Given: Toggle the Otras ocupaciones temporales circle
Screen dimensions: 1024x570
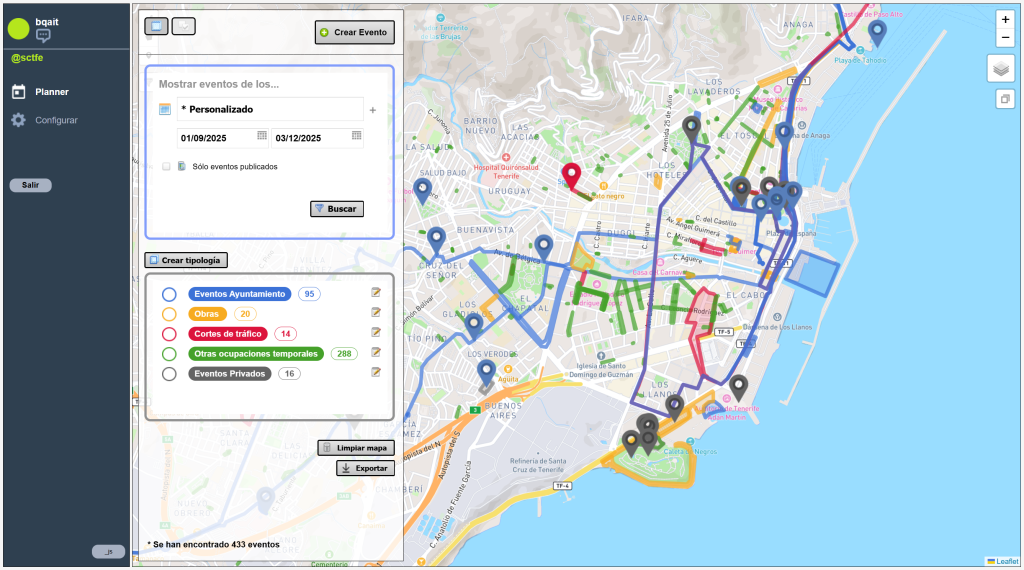Looking at the screenshot, I should click(x=169, y=354).
